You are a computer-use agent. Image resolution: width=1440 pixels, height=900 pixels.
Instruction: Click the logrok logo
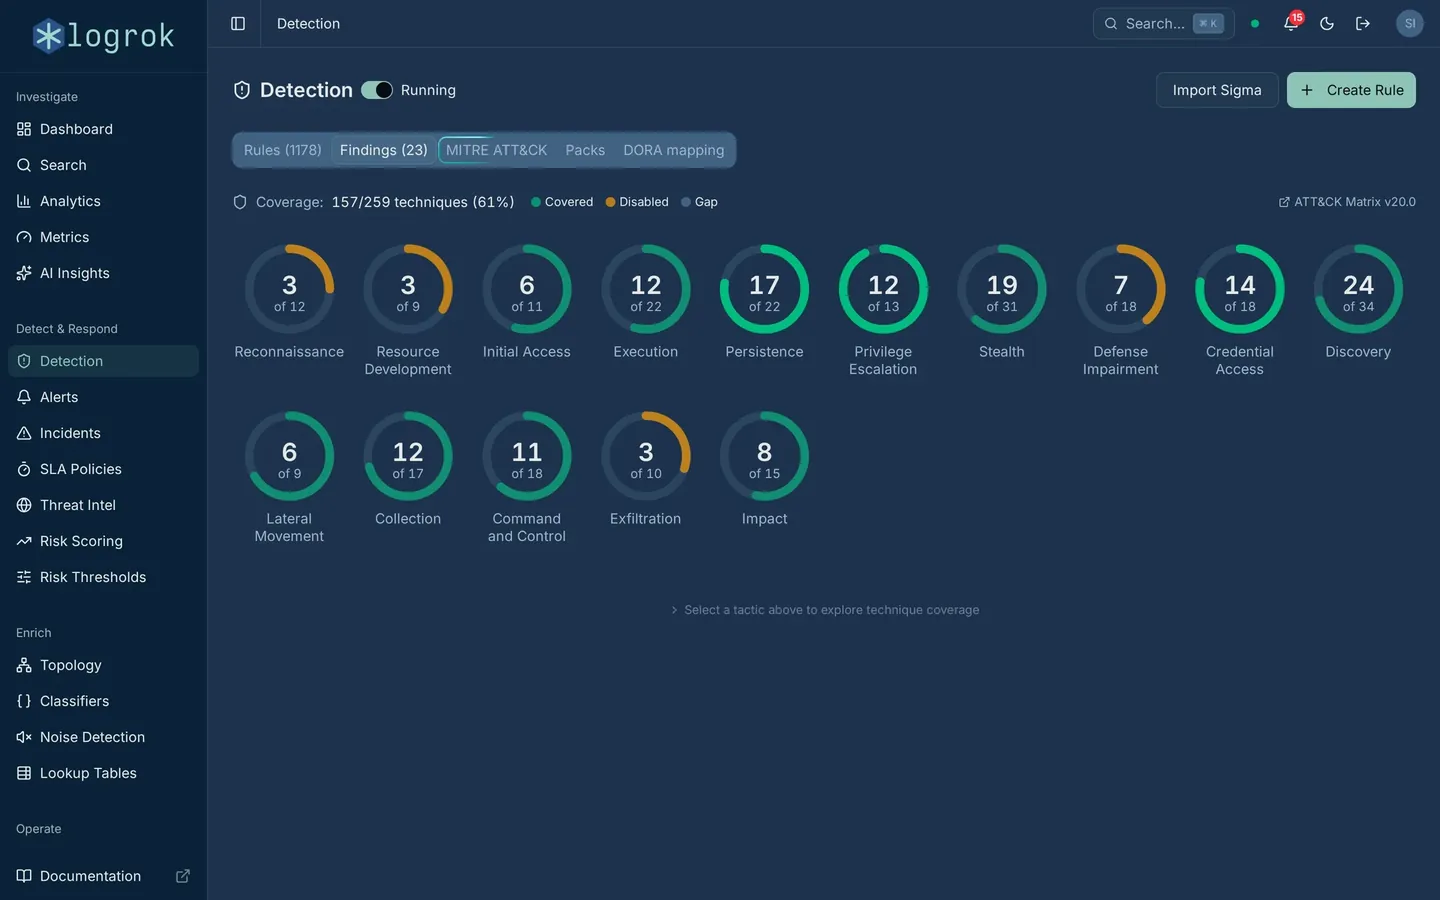(103, 36)
